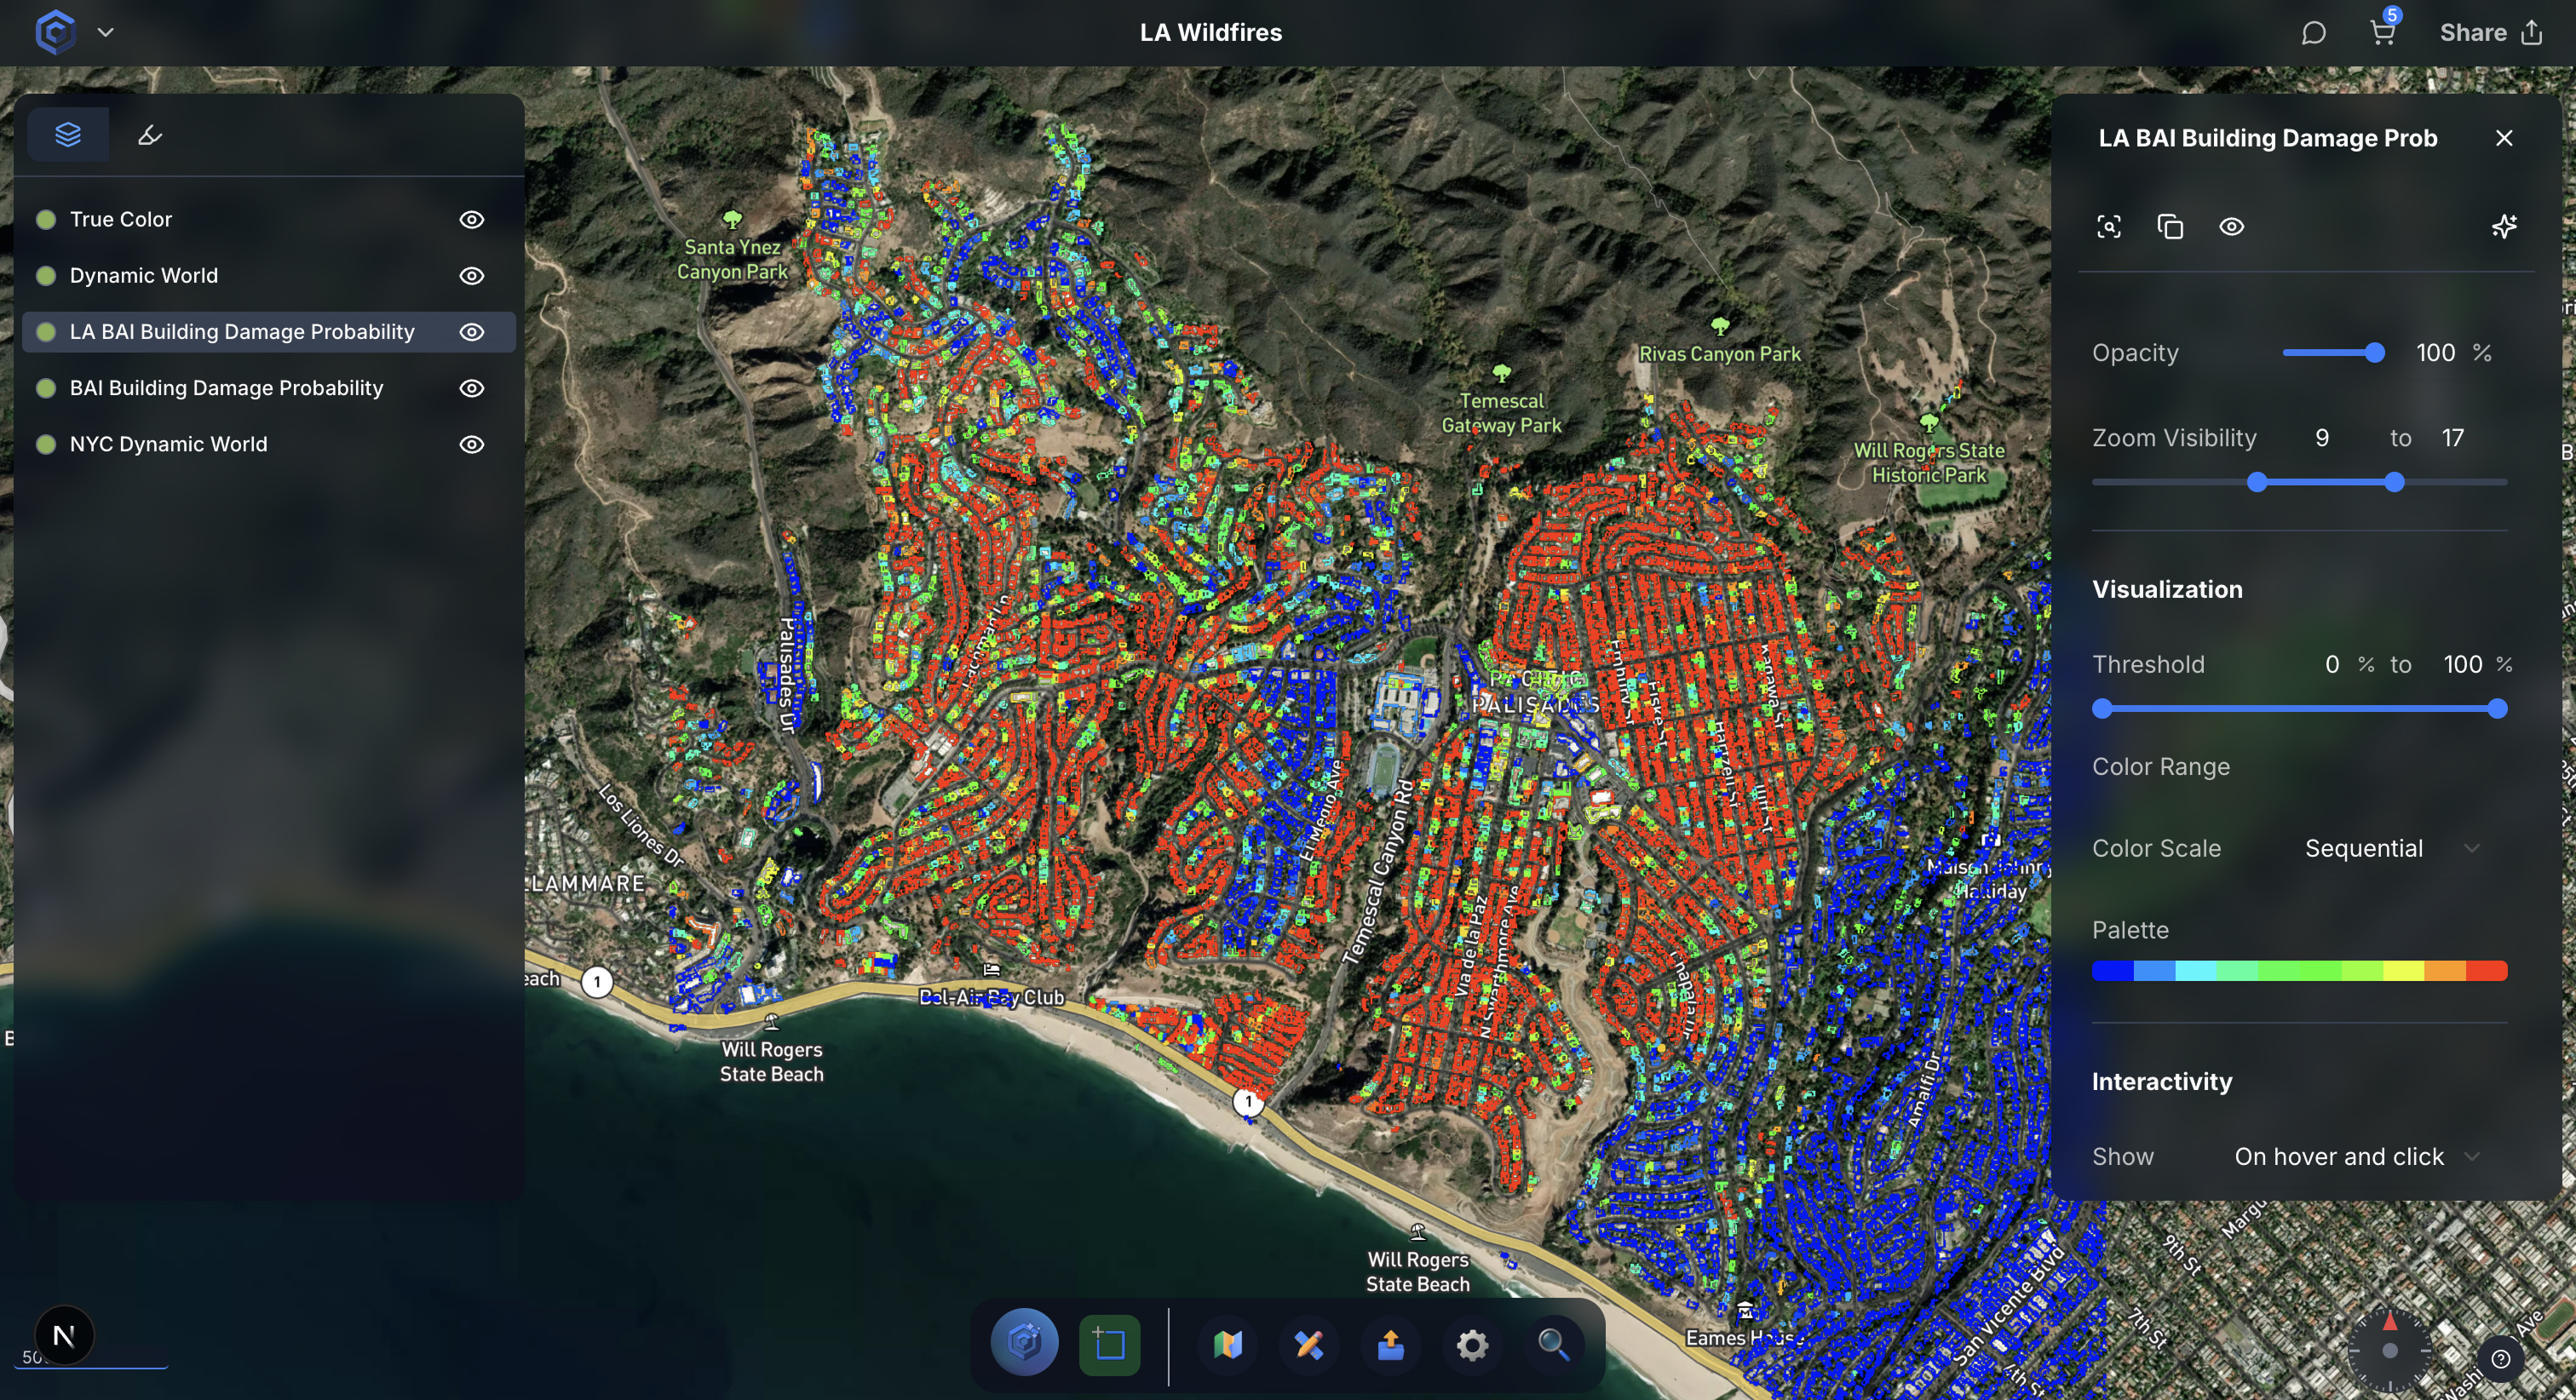2576x1400 pixels.
Task: Open the map basemap tool
Action: point(1228,1344)
